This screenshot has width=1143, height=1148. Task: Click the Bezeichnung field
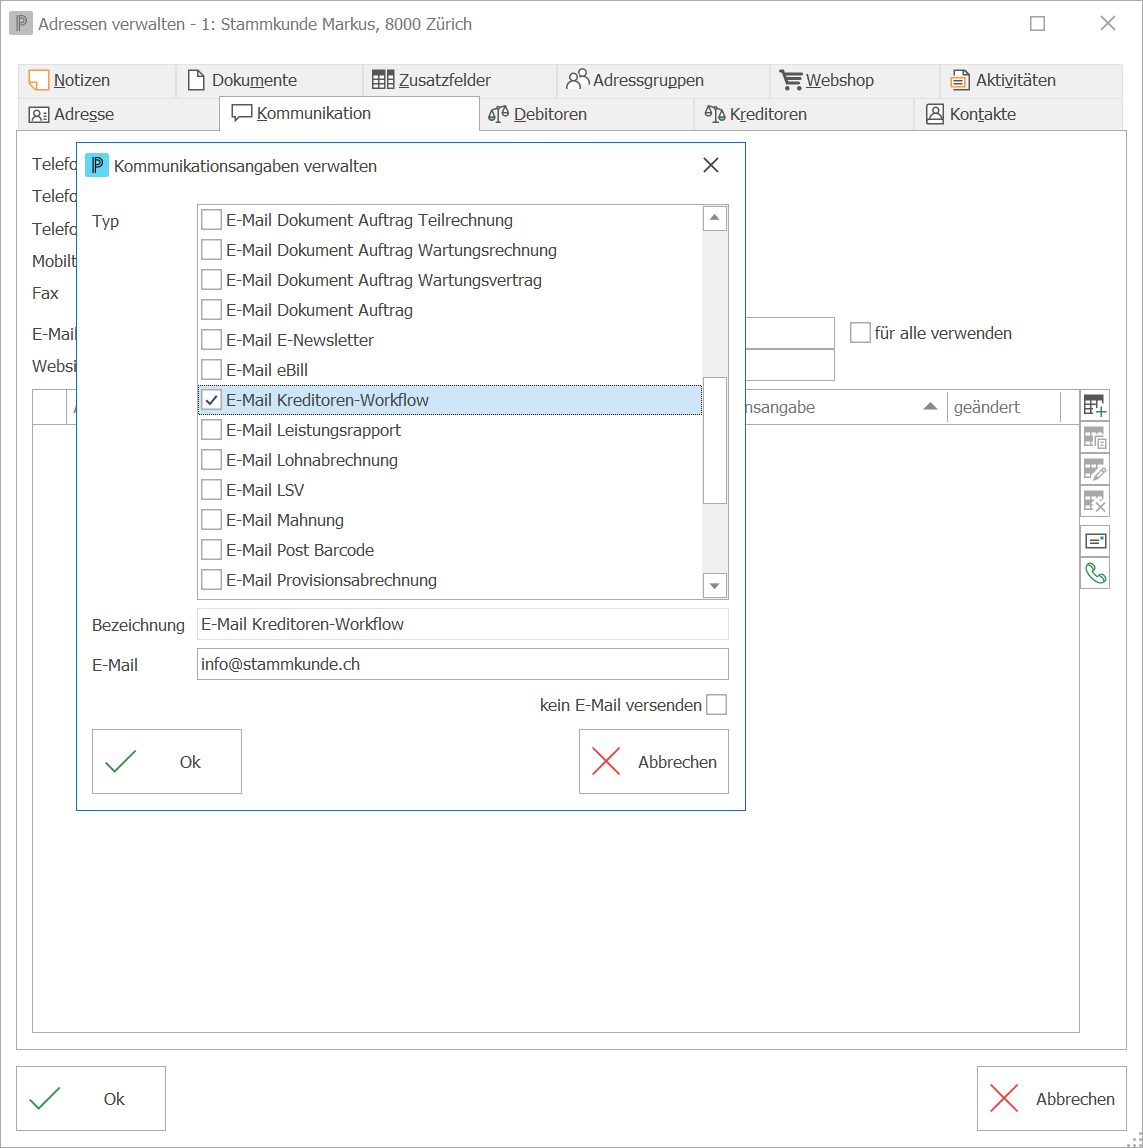pyautogui.click(x=463, y=624)
